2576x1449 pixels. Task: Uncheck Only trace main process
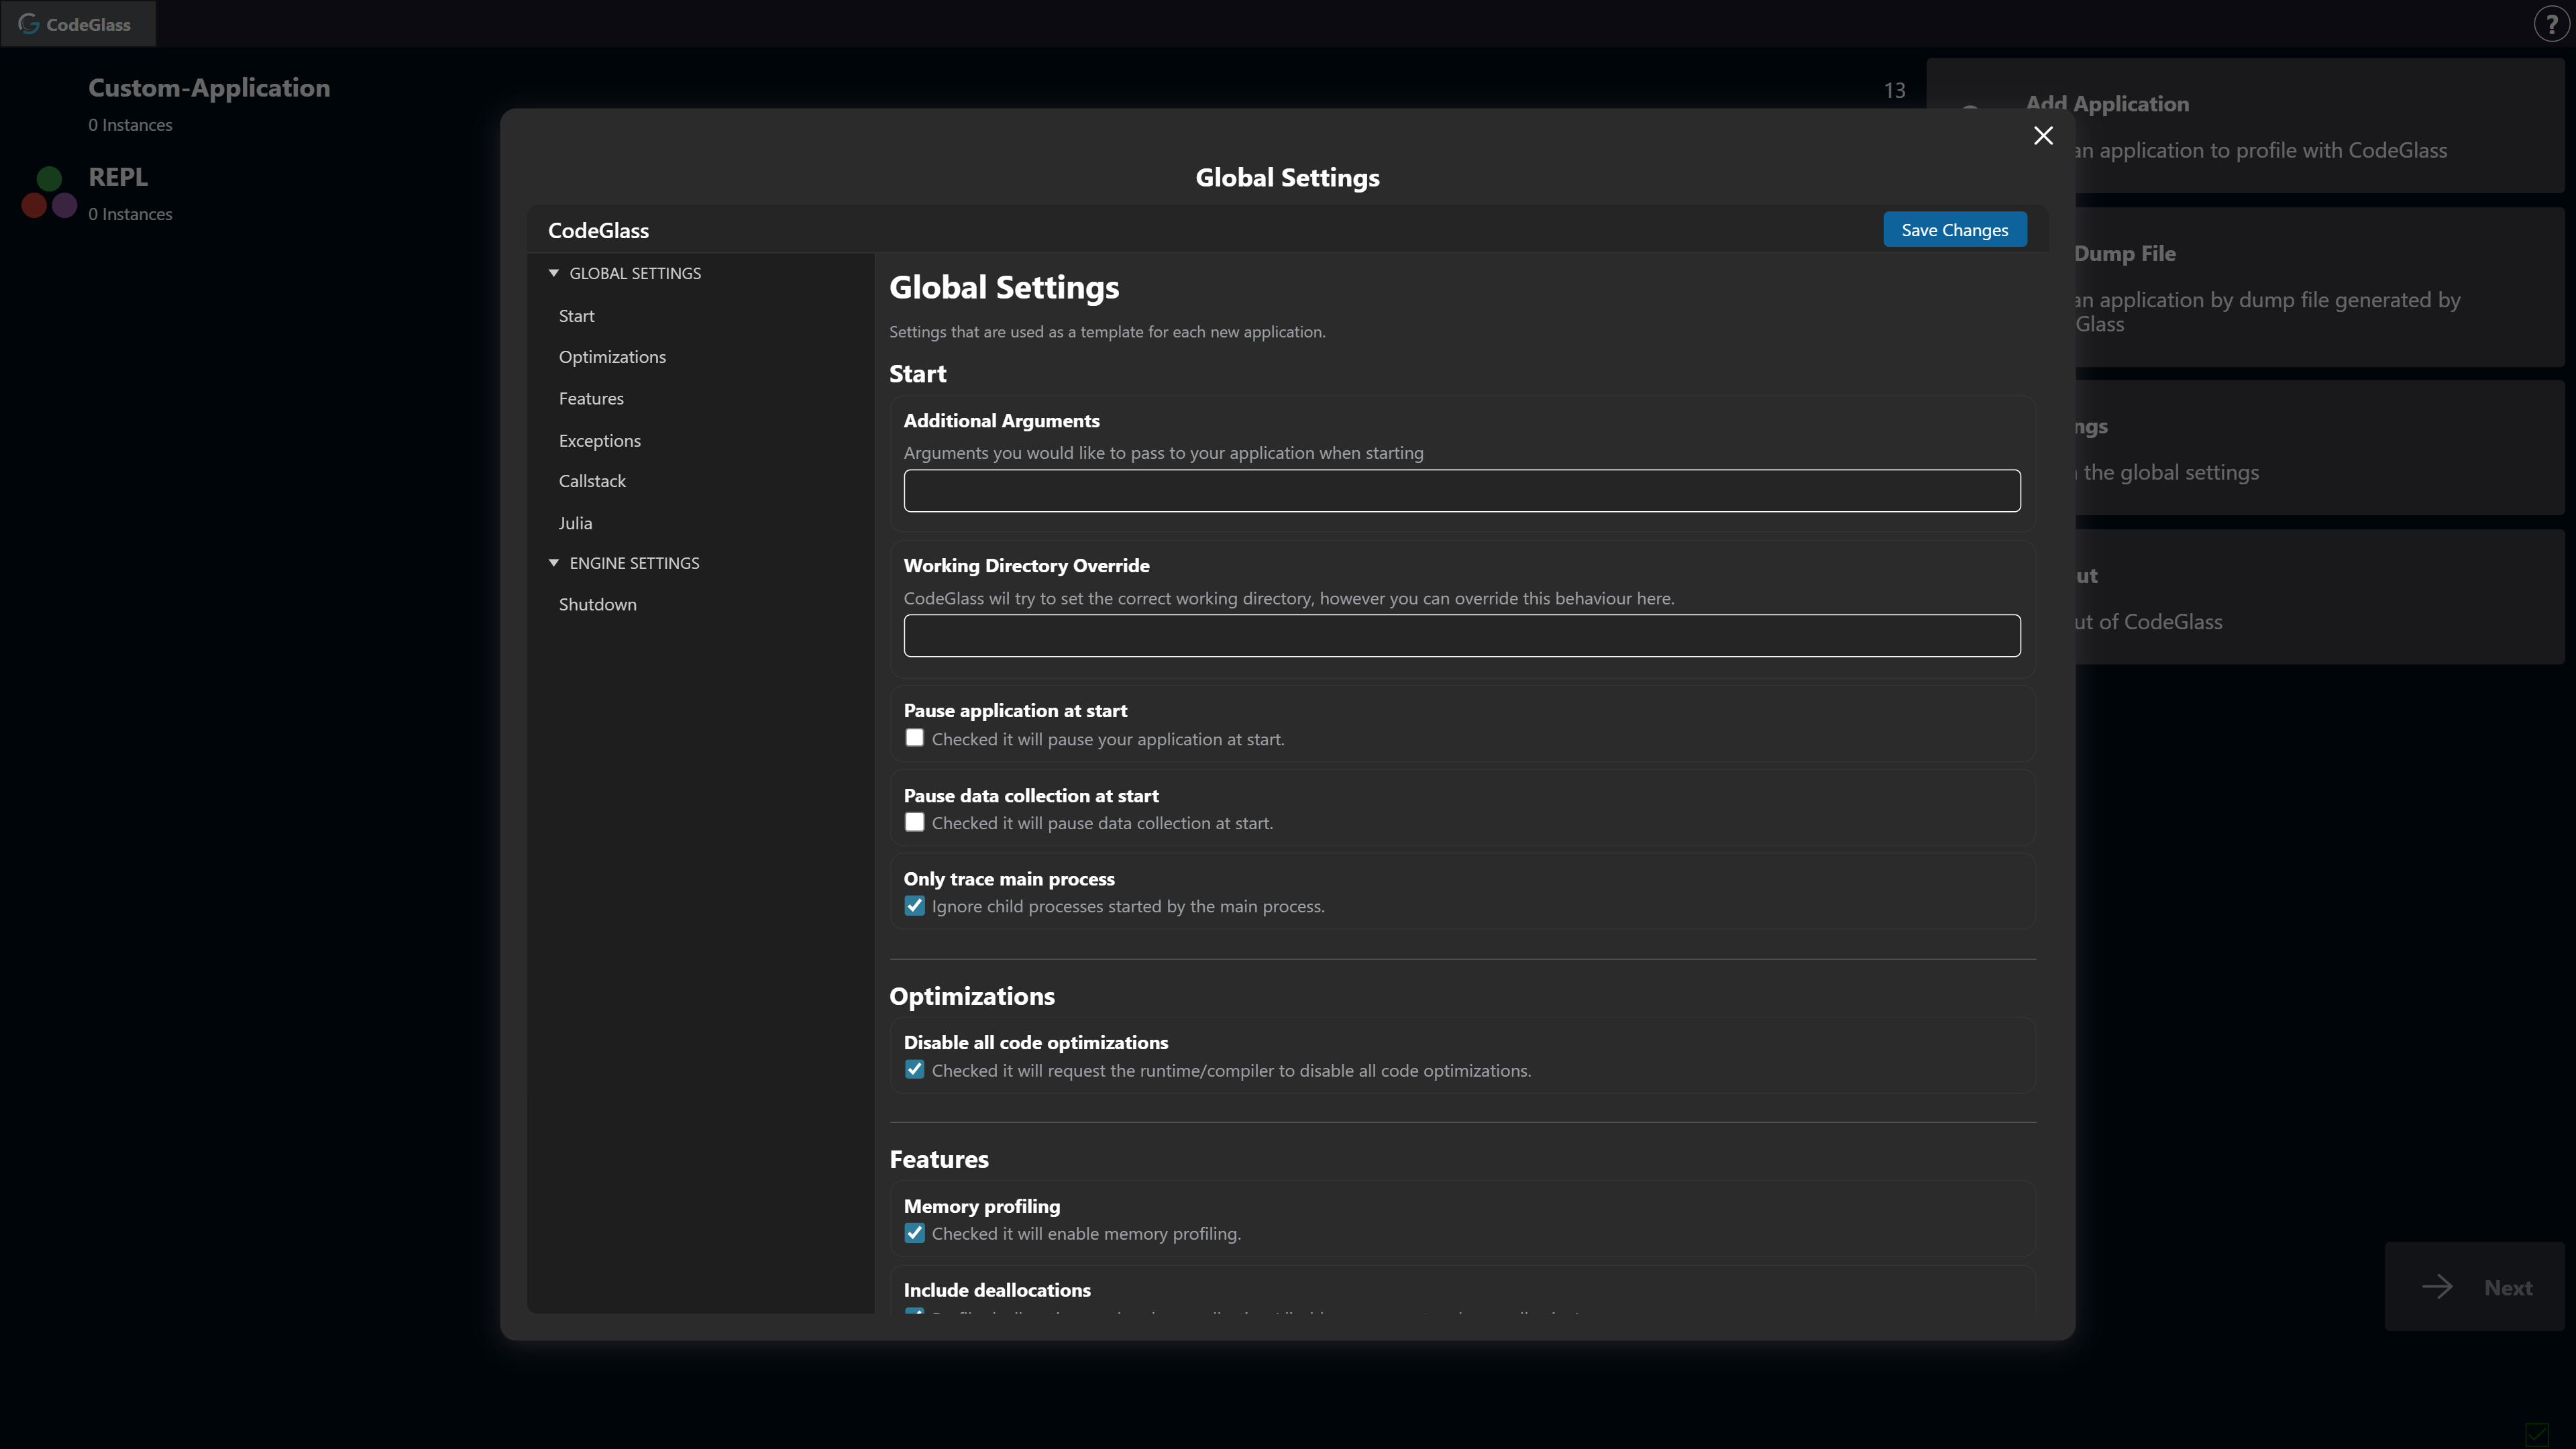pos(914,906)
